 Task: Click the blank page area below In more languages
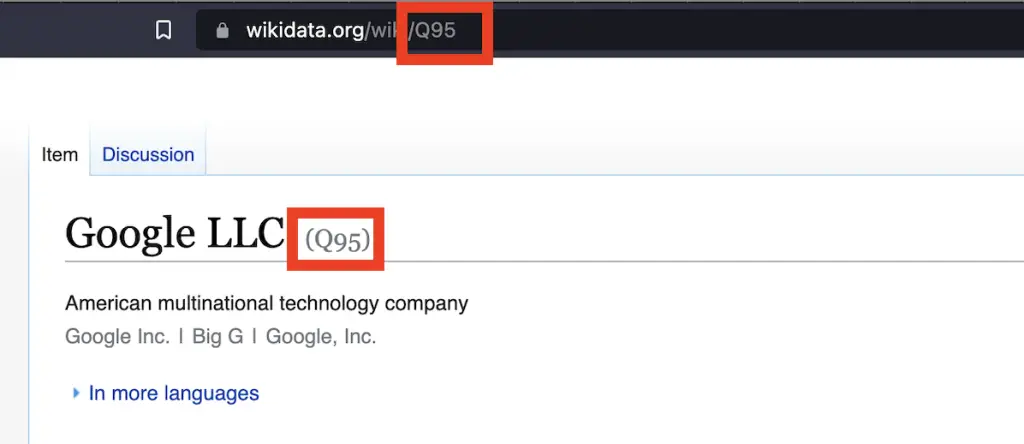pos(522,424)
